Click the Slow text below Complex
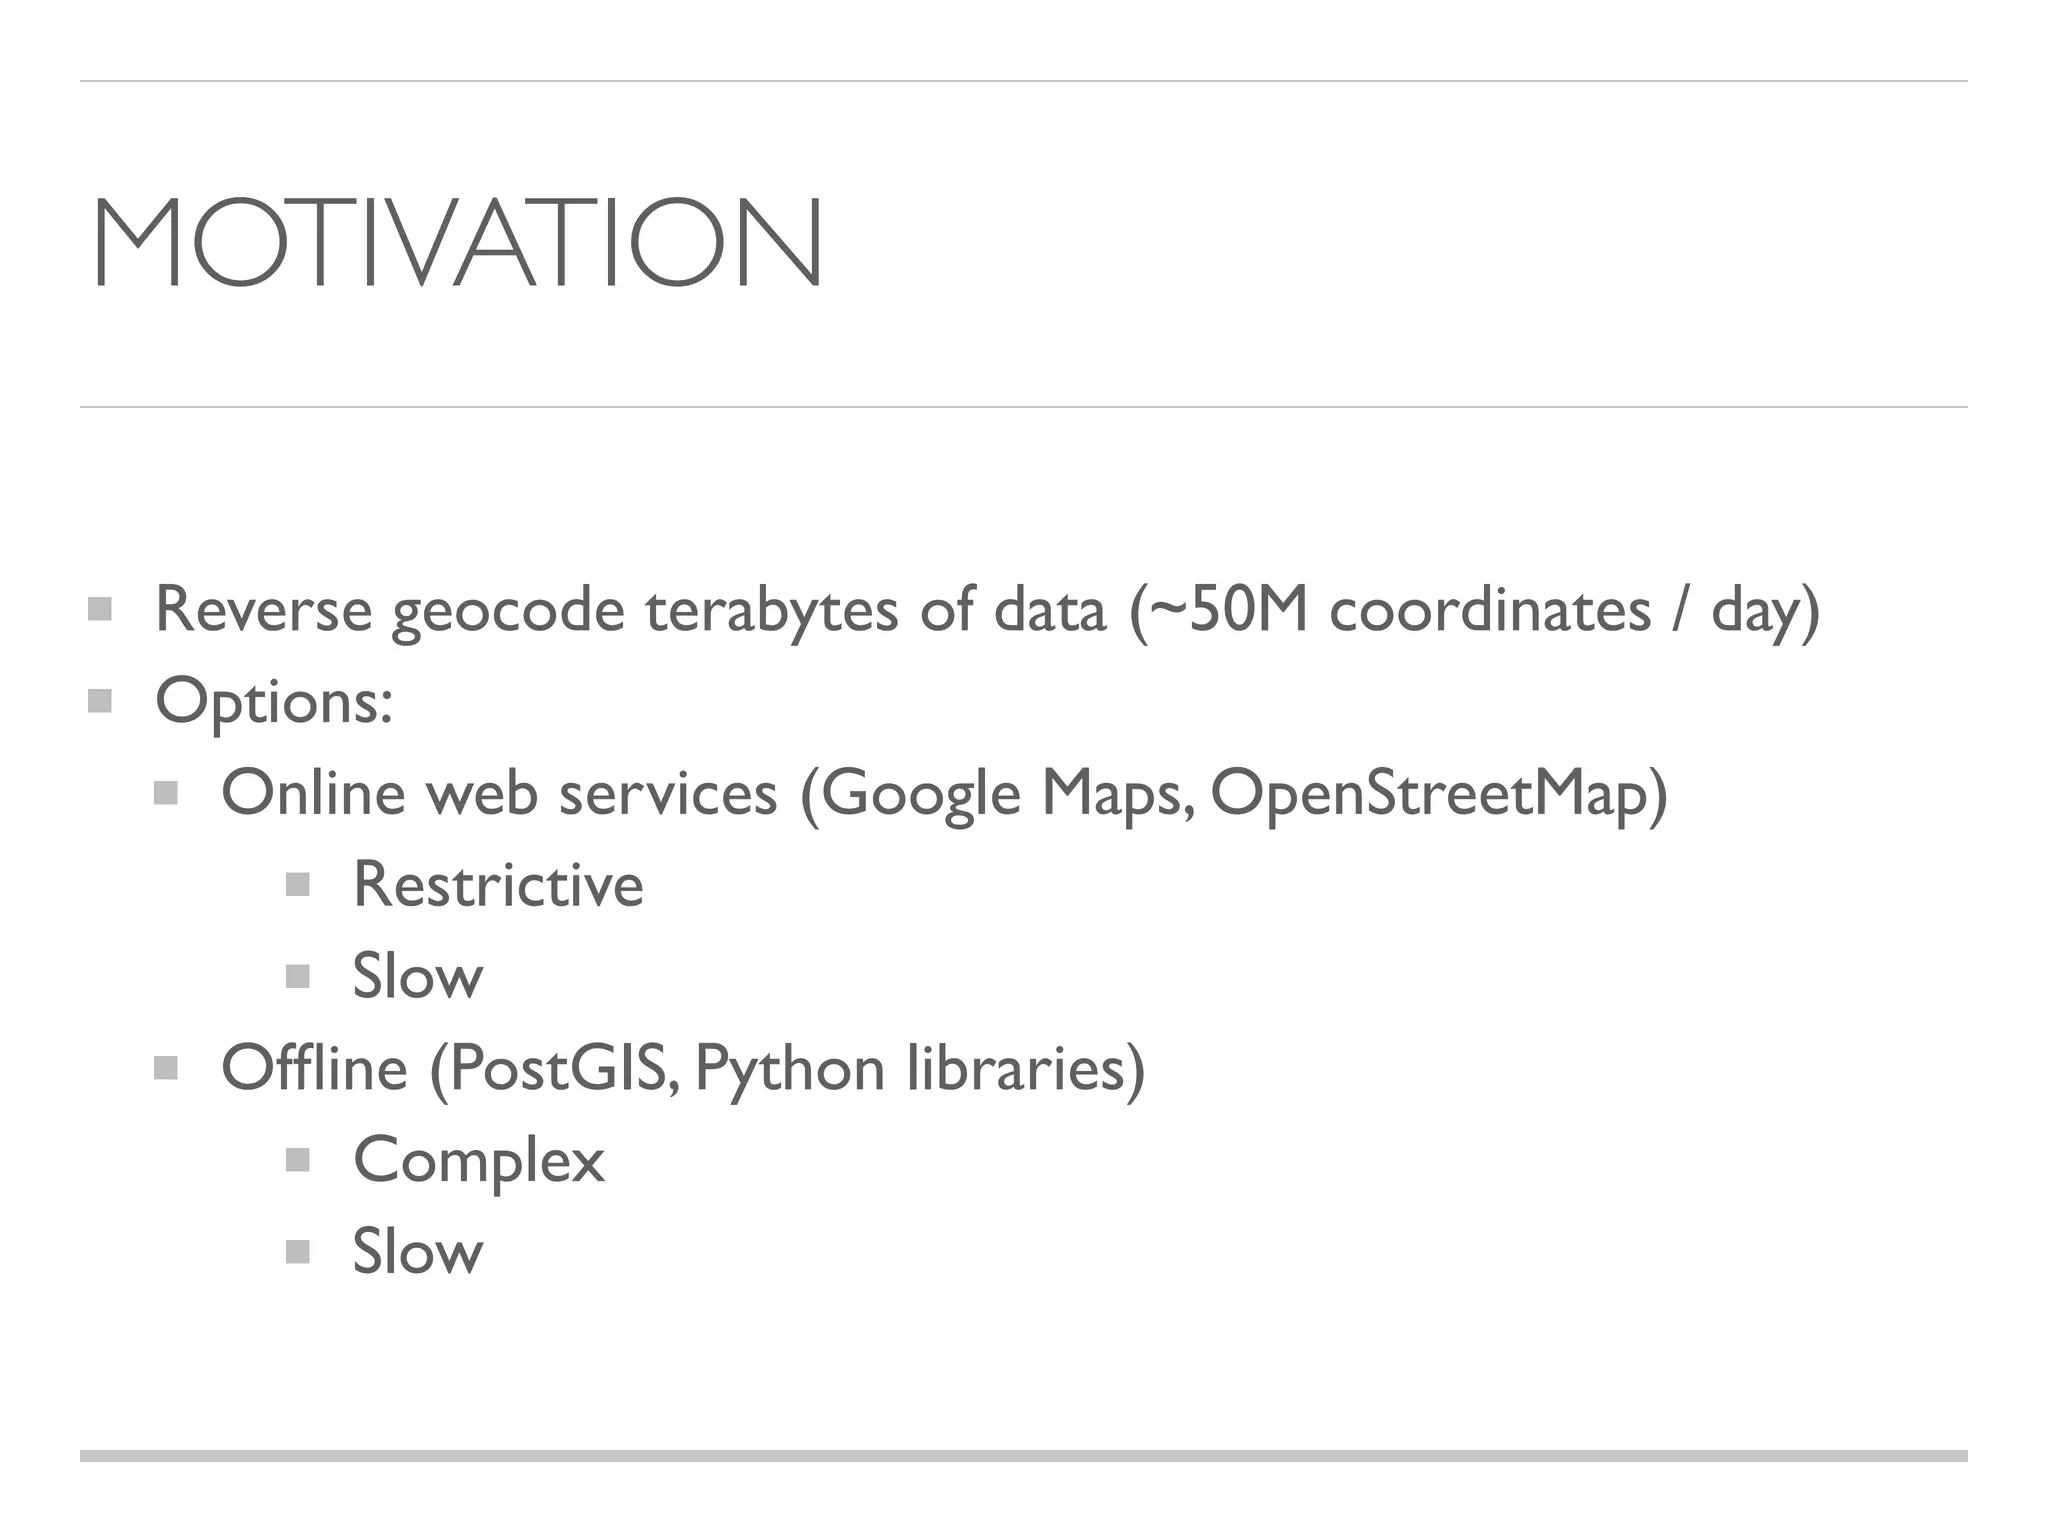Screen dimensions: 2048x1536 coord(418,1252)
